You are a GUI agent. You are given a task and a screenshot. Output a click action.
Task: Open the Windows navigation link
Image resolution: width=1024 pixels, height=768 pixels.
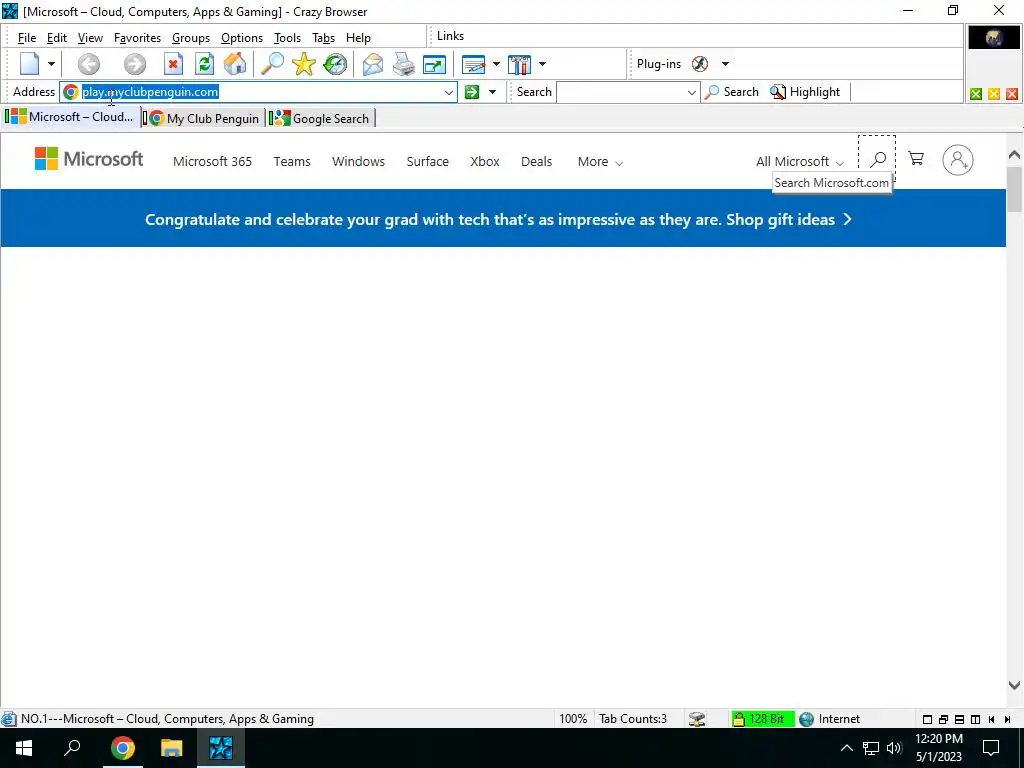coord(359,161)
